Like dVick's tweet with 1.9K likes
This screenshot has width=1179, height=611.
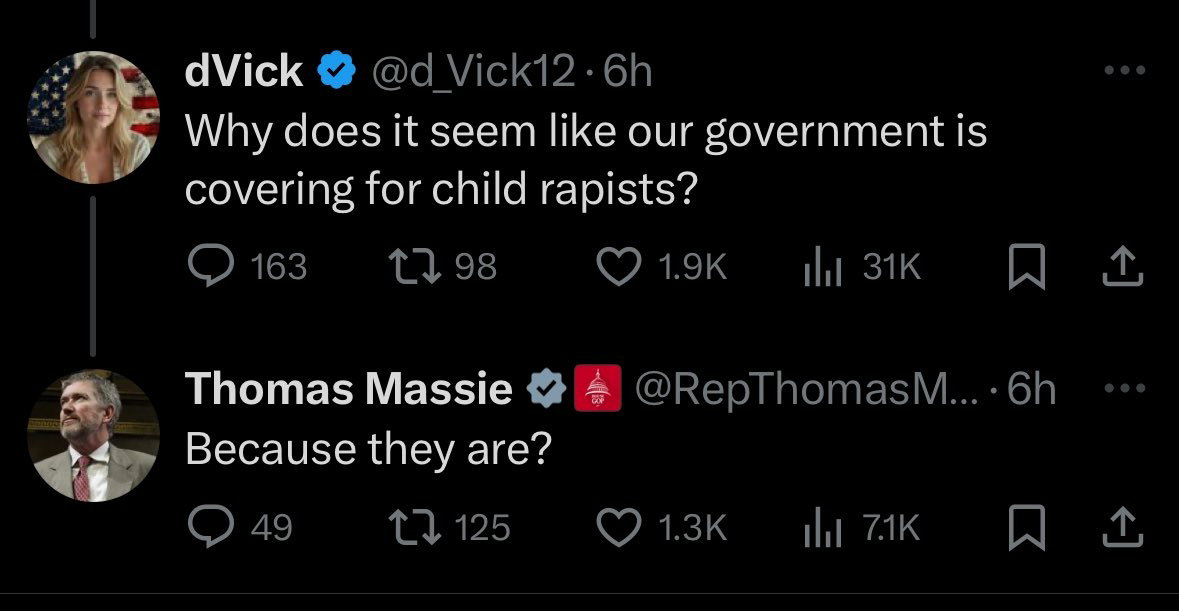(x=619, y=267)
